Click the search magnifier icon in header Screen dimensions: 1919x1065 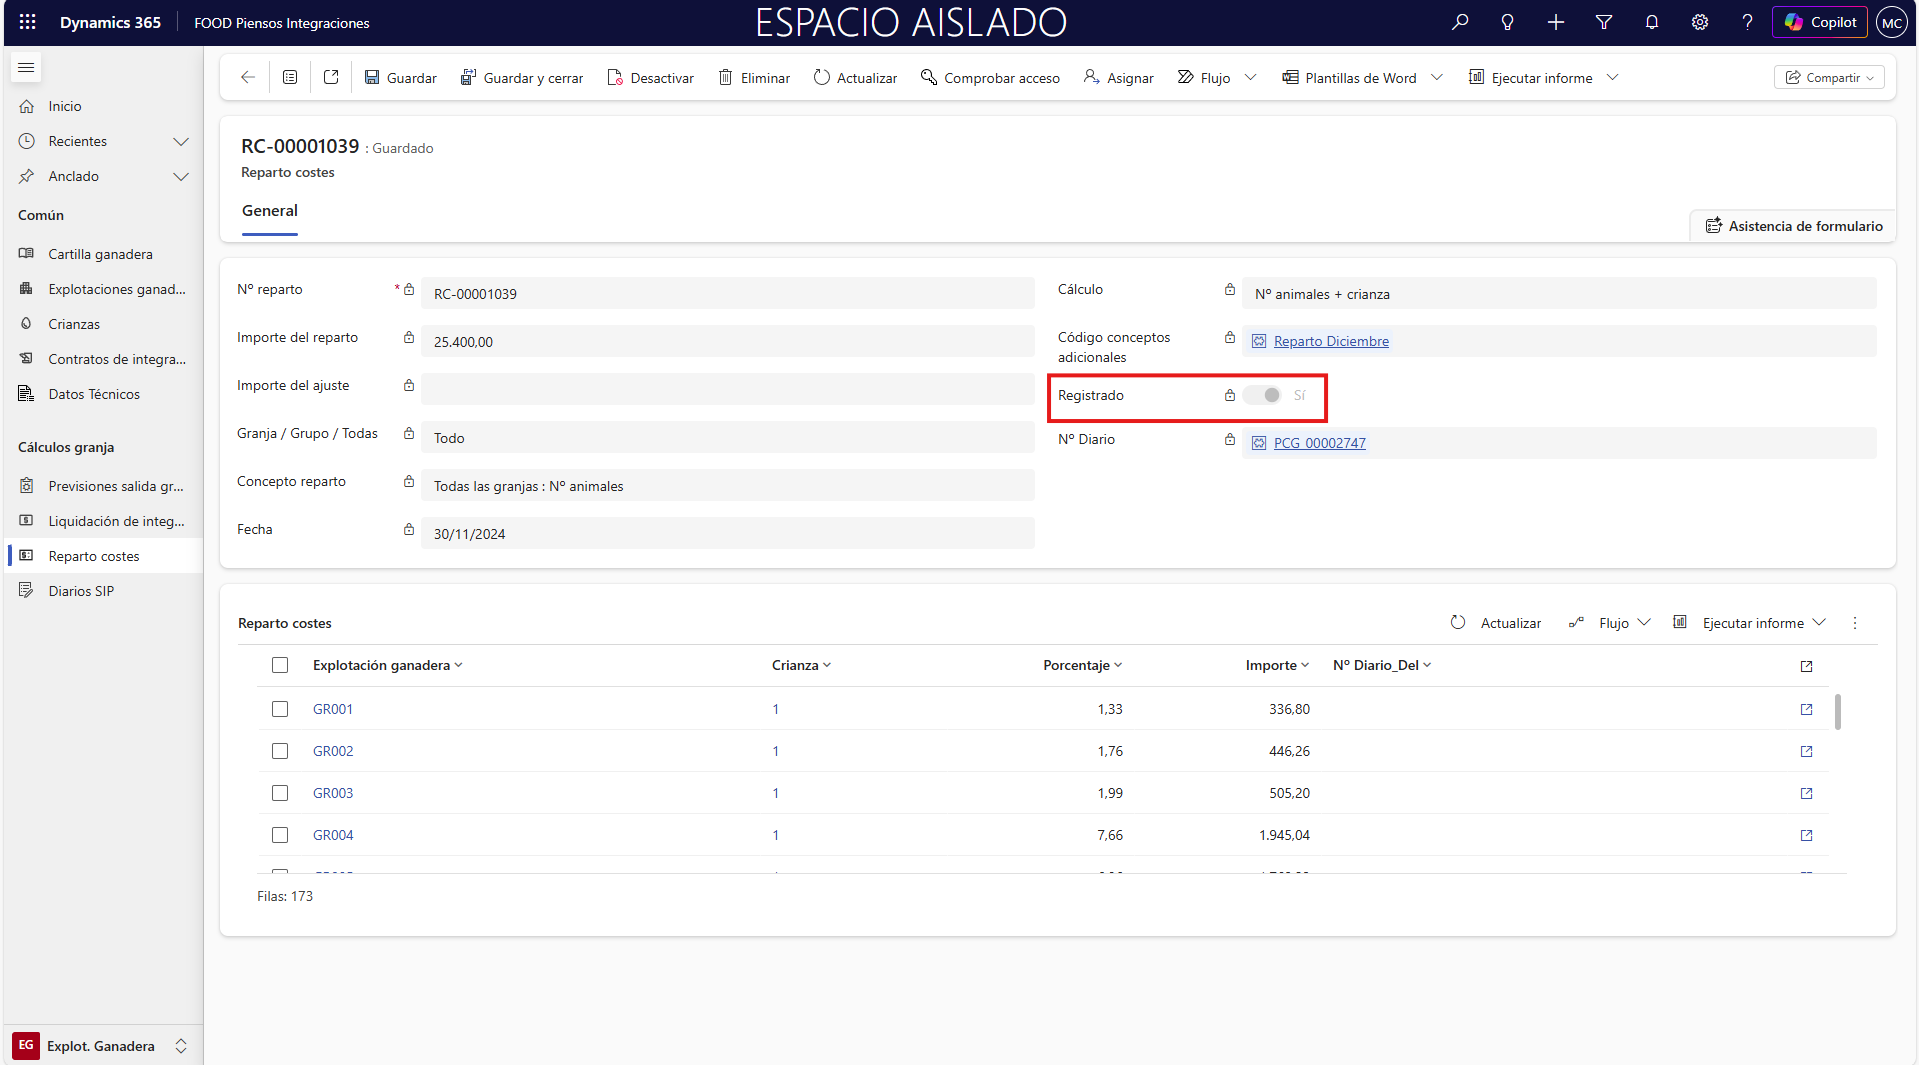1460,22
